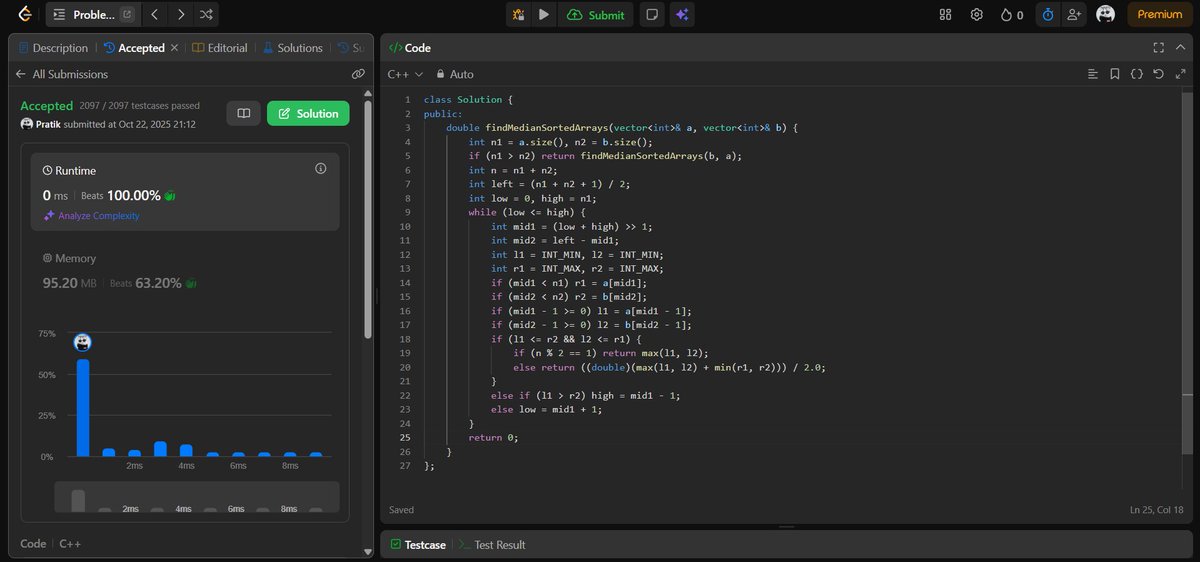Click the curly braces snippet icon

click(1137, 74)
